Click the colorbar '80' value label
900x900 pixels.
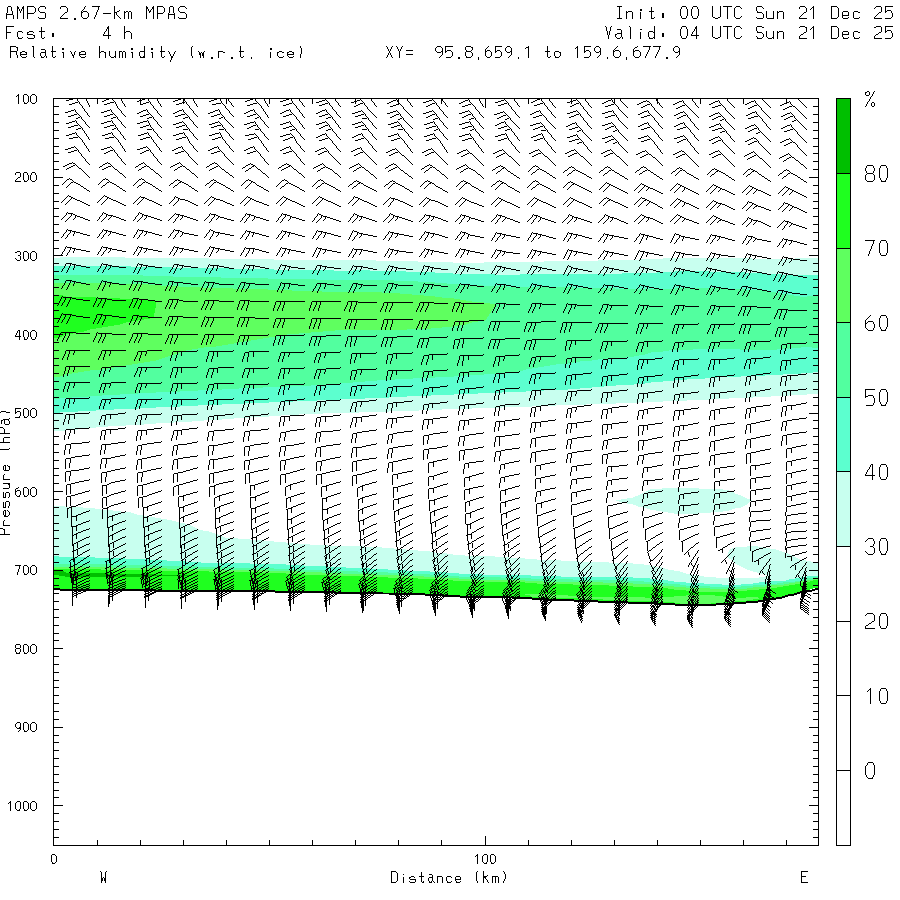click(876, 174)
